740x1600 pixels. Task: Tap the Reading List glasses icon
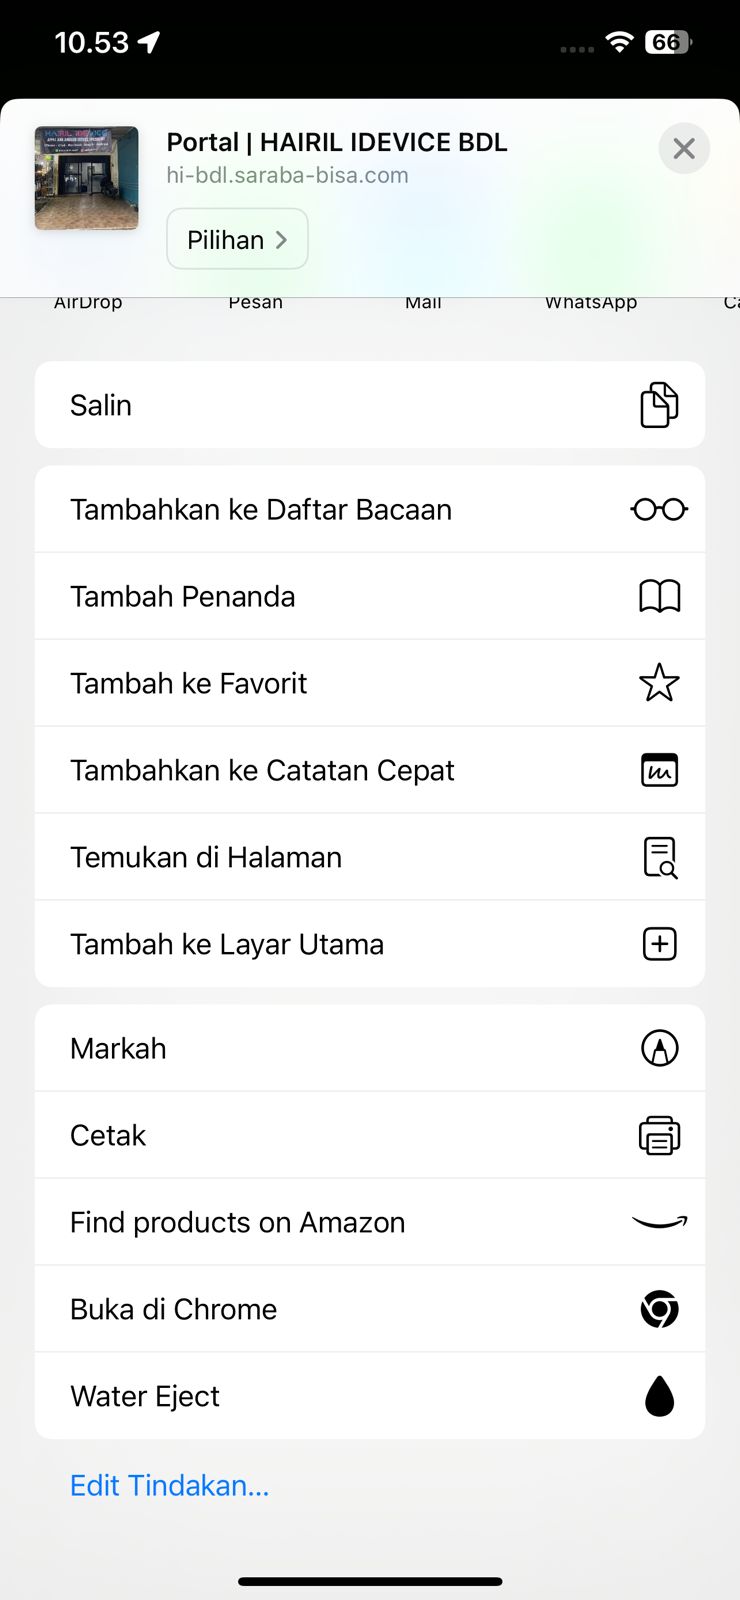click(x=659, y=510)
